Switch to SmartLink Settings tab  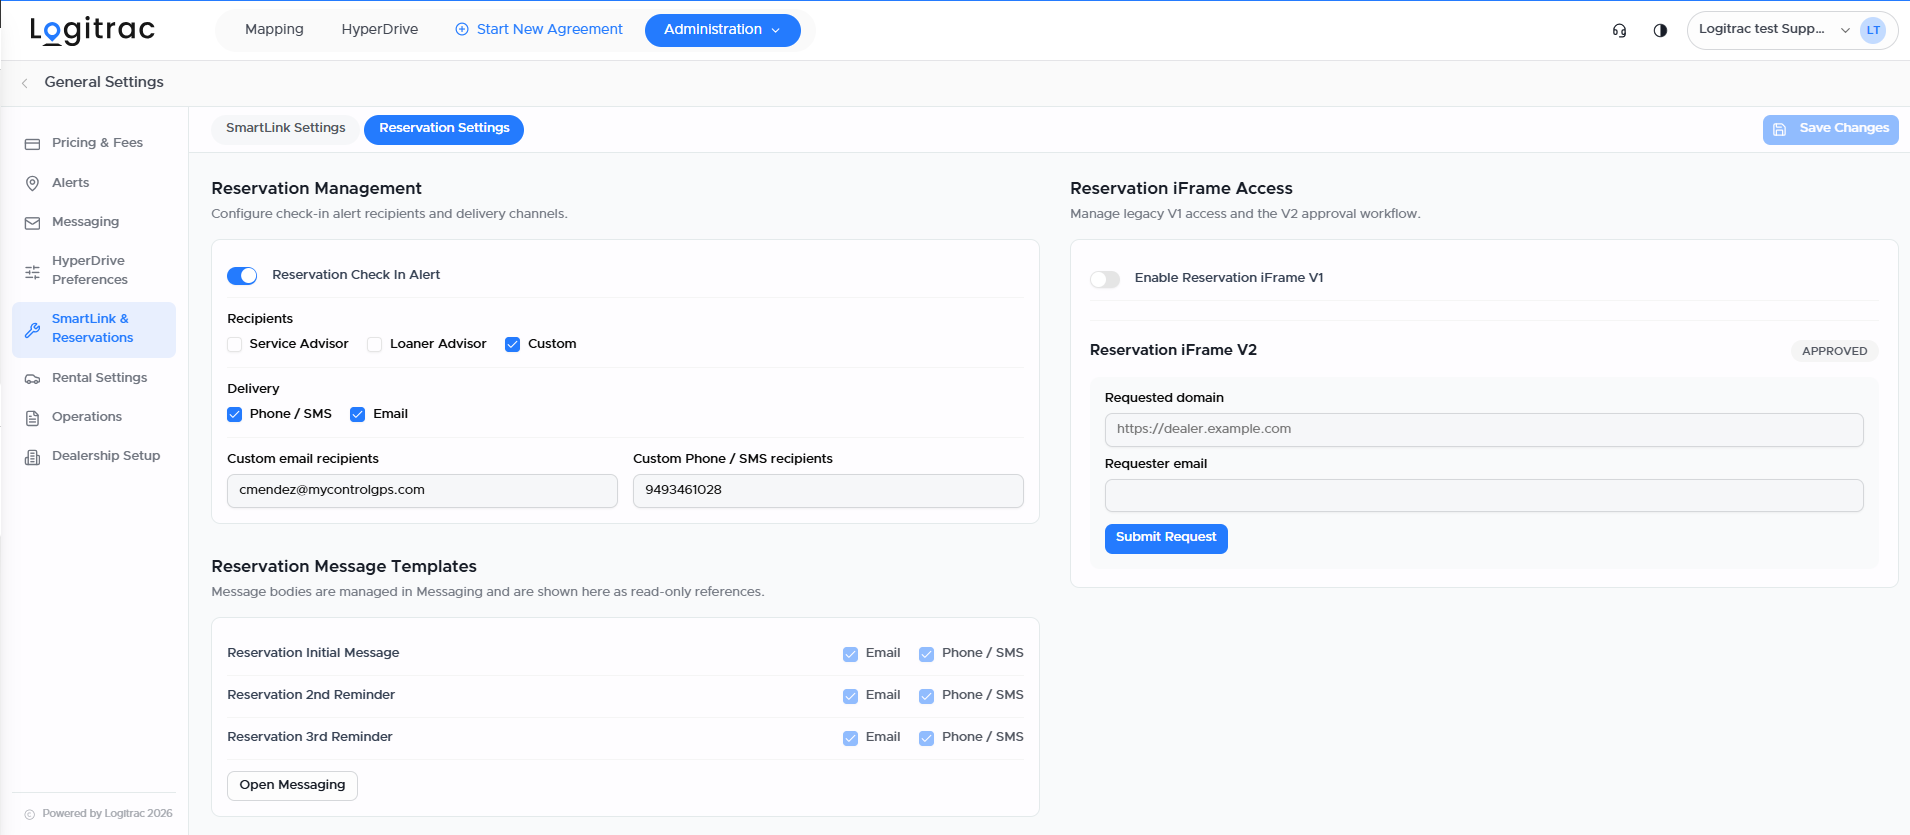click(285, 129)
